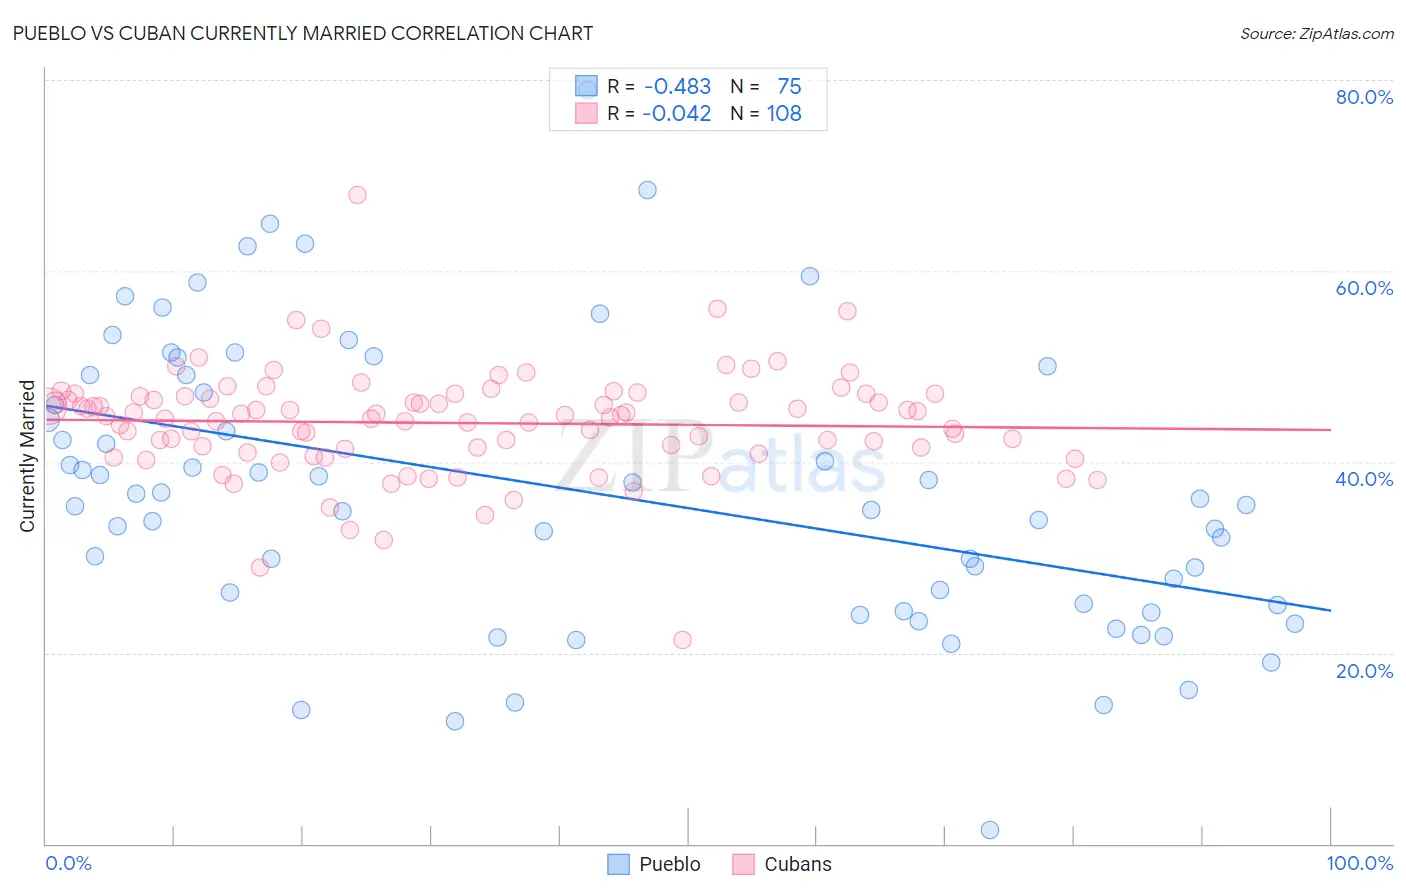
Task: Click the blue Pueblo legend swatch at bottom
Action: tap(619, 864)
